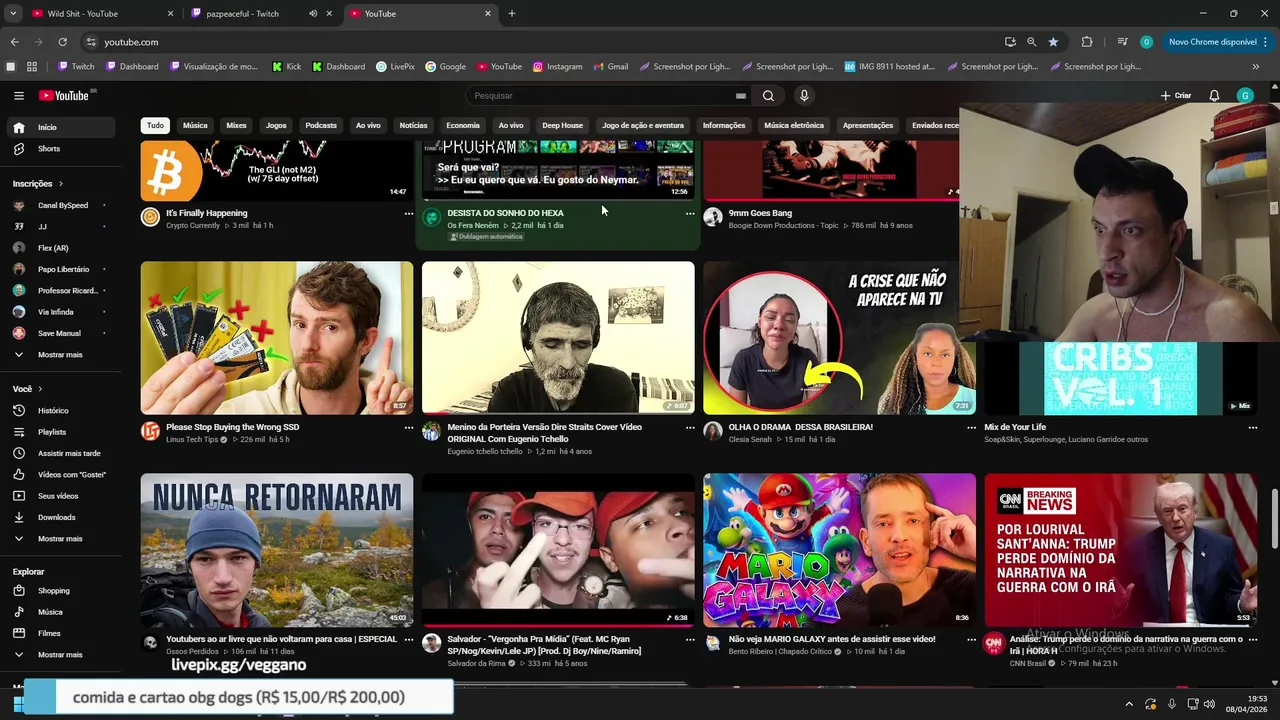
Task: Select the Mixes filter chip
Action: 236,126
